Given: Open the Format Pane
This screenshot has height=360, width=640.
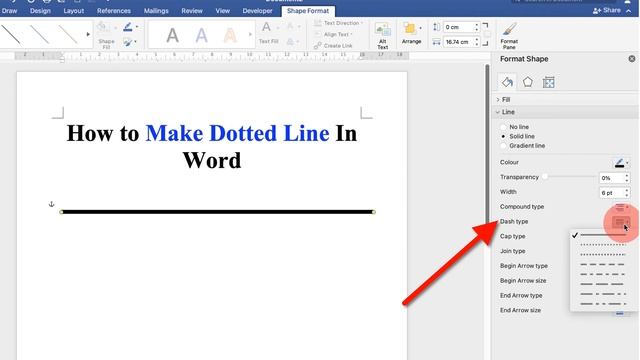Looking at the screenshot, I should [509, 36].
